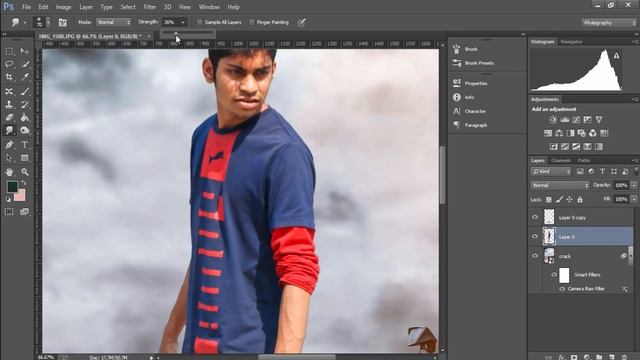The height and width of the screenshot is (360, 640).
Task: Select the Paint Bucket tool
Action: coord(24,118)
